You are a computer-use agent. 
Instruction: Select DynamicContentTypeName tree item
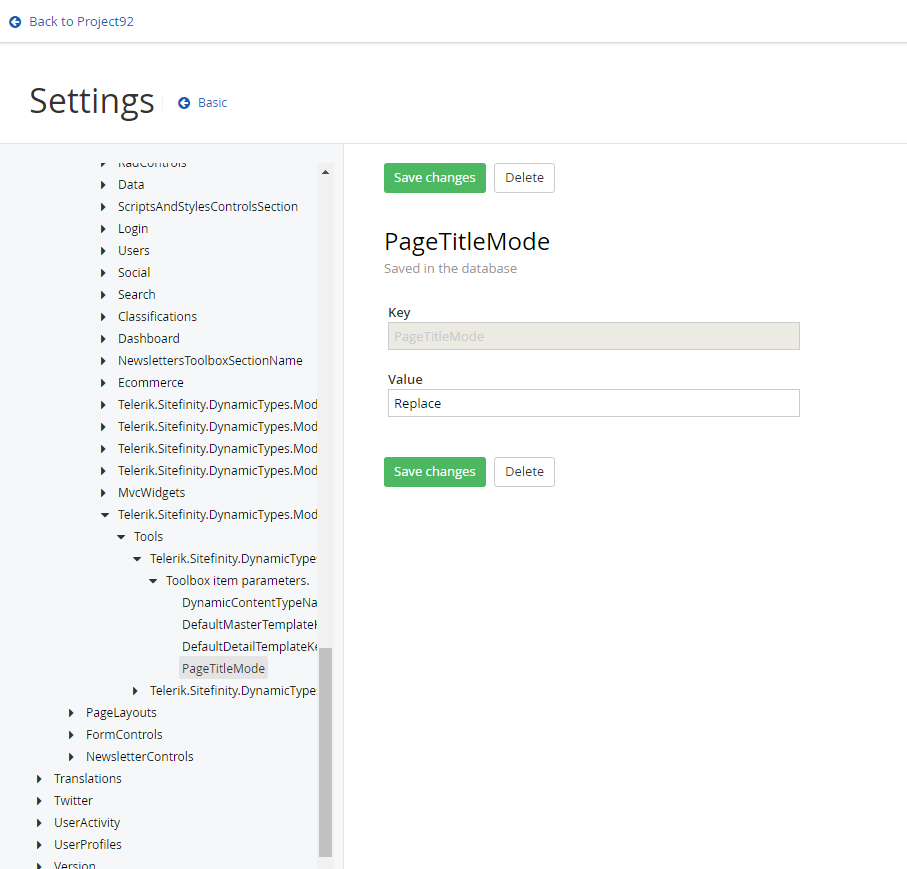click(249, 603)
